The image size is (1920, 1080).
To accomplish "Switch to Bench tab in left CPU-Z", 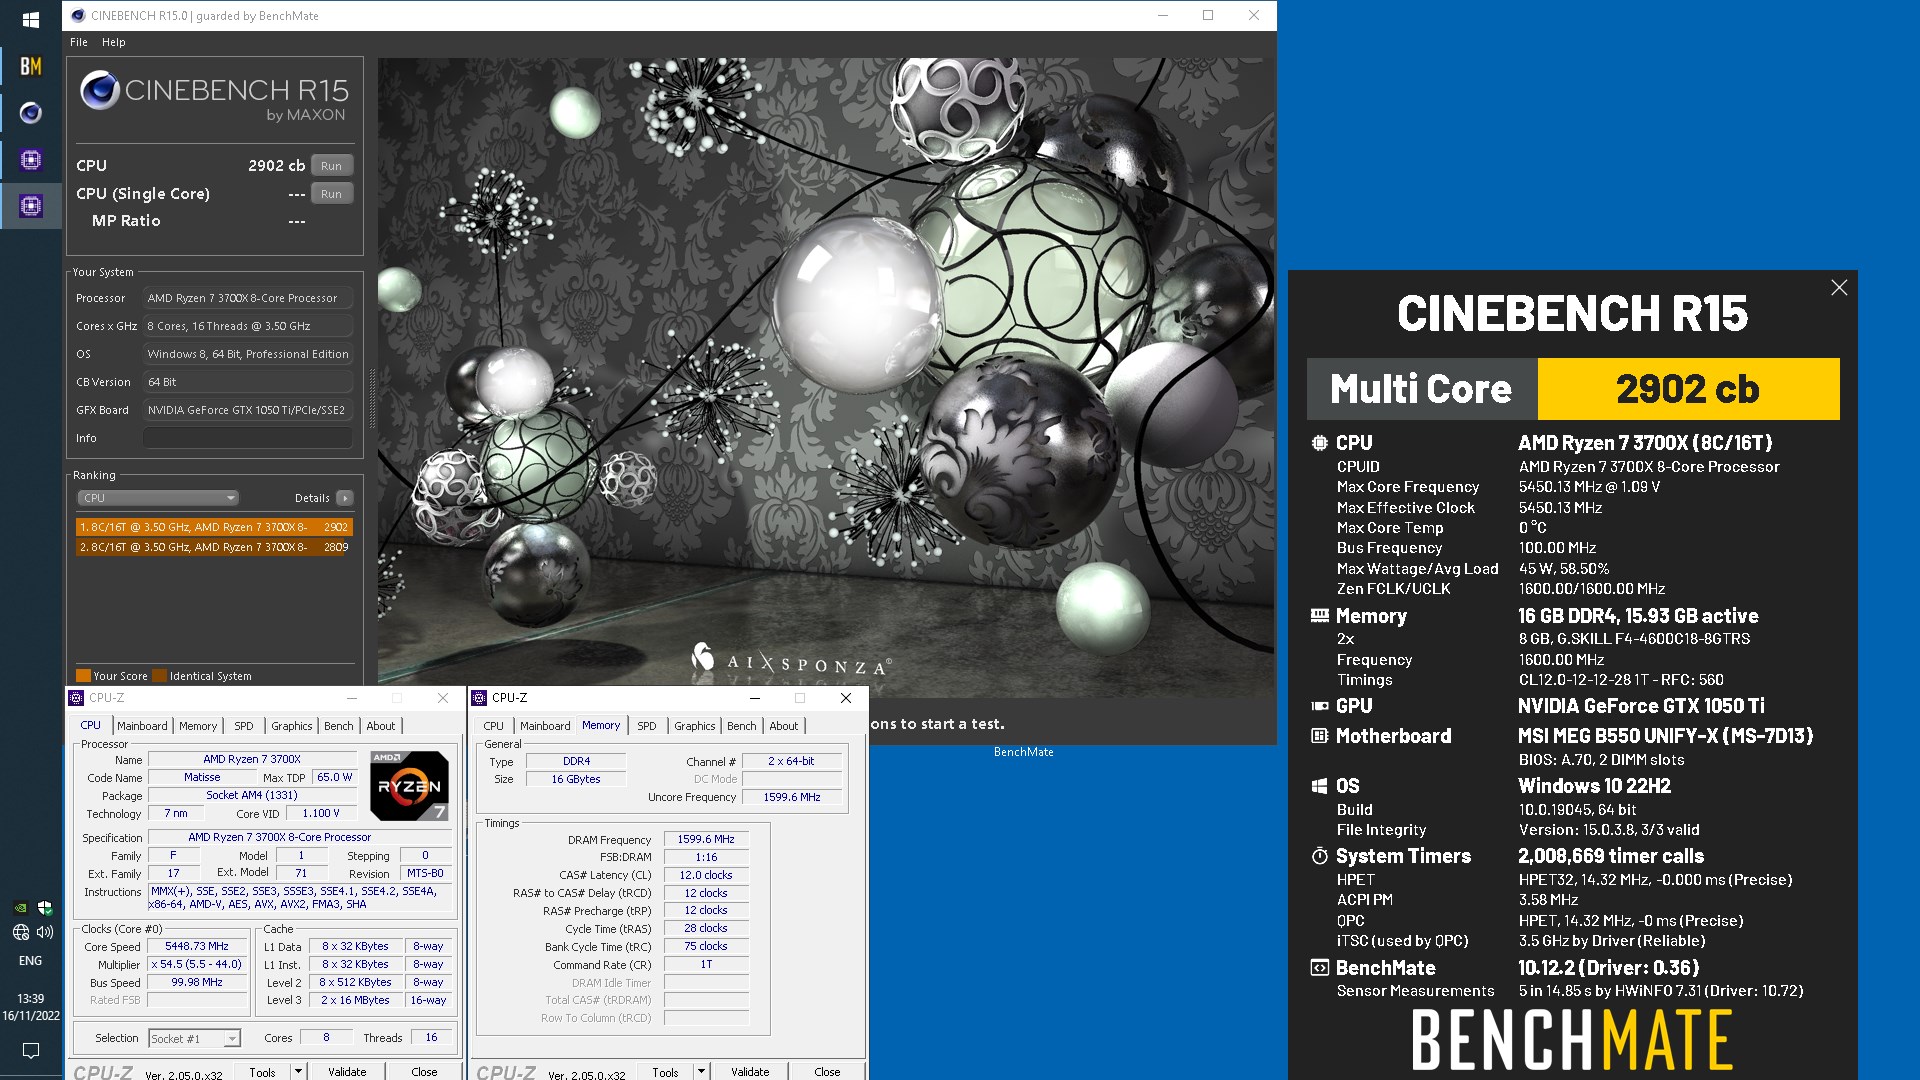I will tap(339, 726).
